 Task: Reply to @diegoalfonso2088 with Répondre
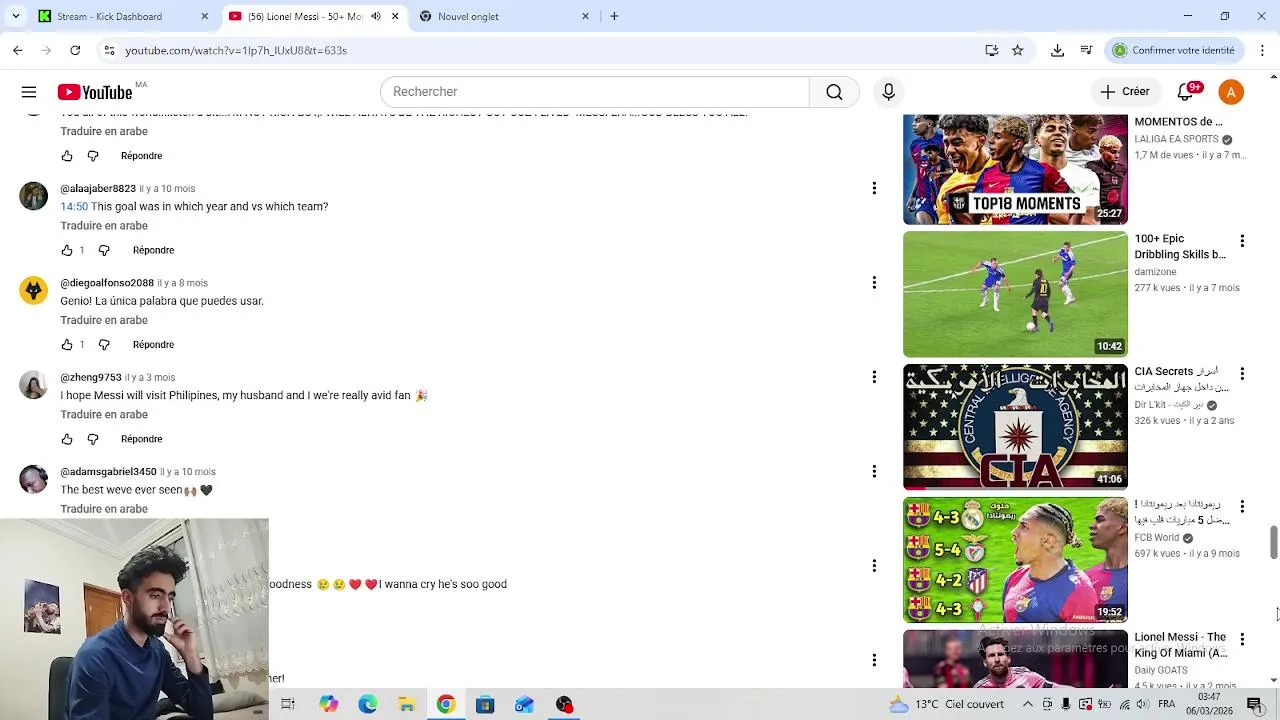pos(153,344)
